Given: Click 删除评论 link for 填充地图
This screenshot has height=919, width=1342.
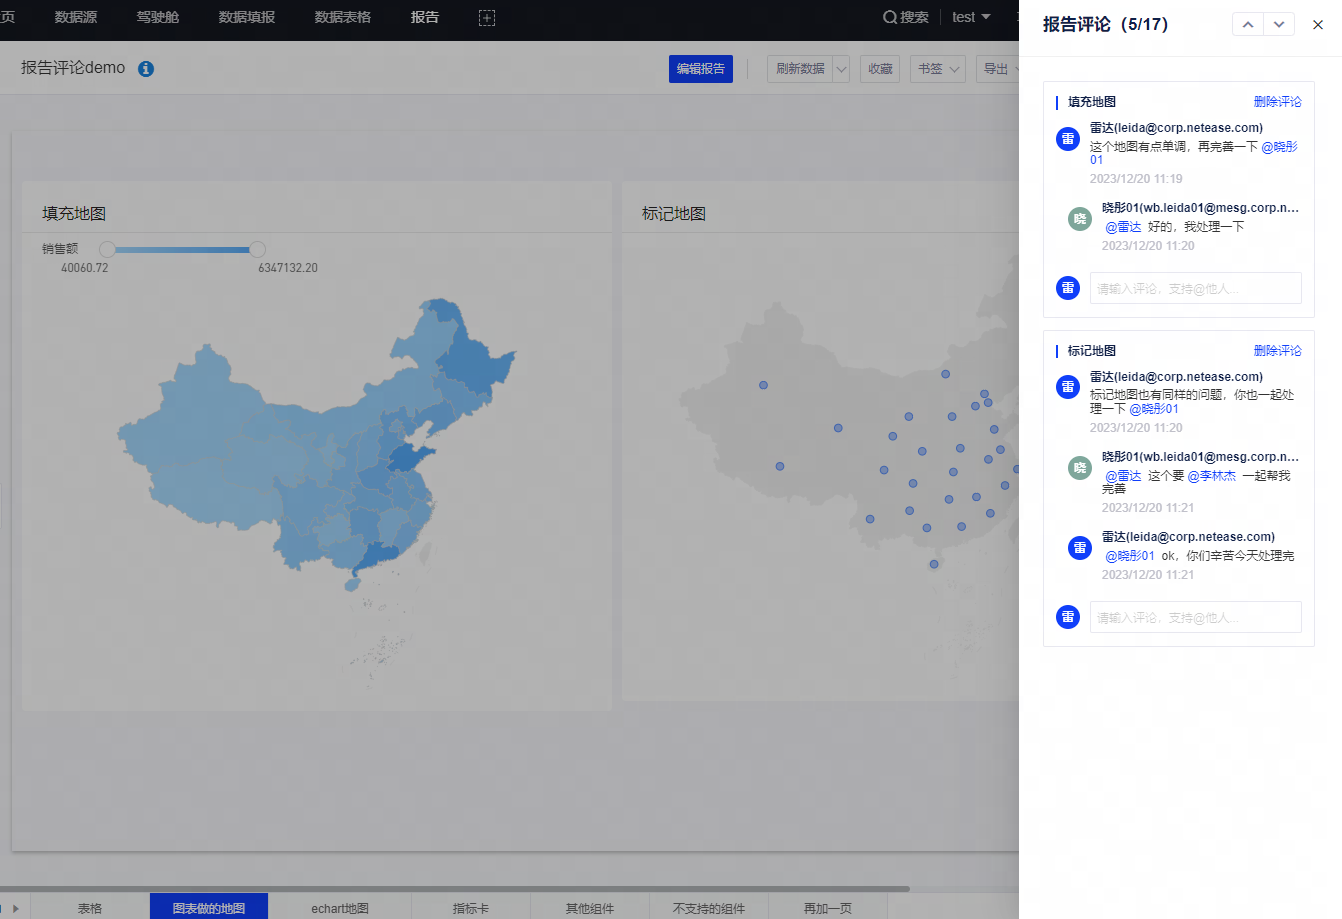Looking at the screenshot, I should pos(1277,102).
